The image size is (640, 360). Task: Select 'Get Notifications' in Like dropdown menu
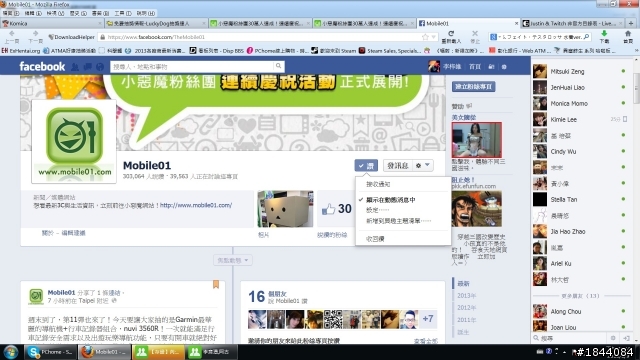point(378,184)
